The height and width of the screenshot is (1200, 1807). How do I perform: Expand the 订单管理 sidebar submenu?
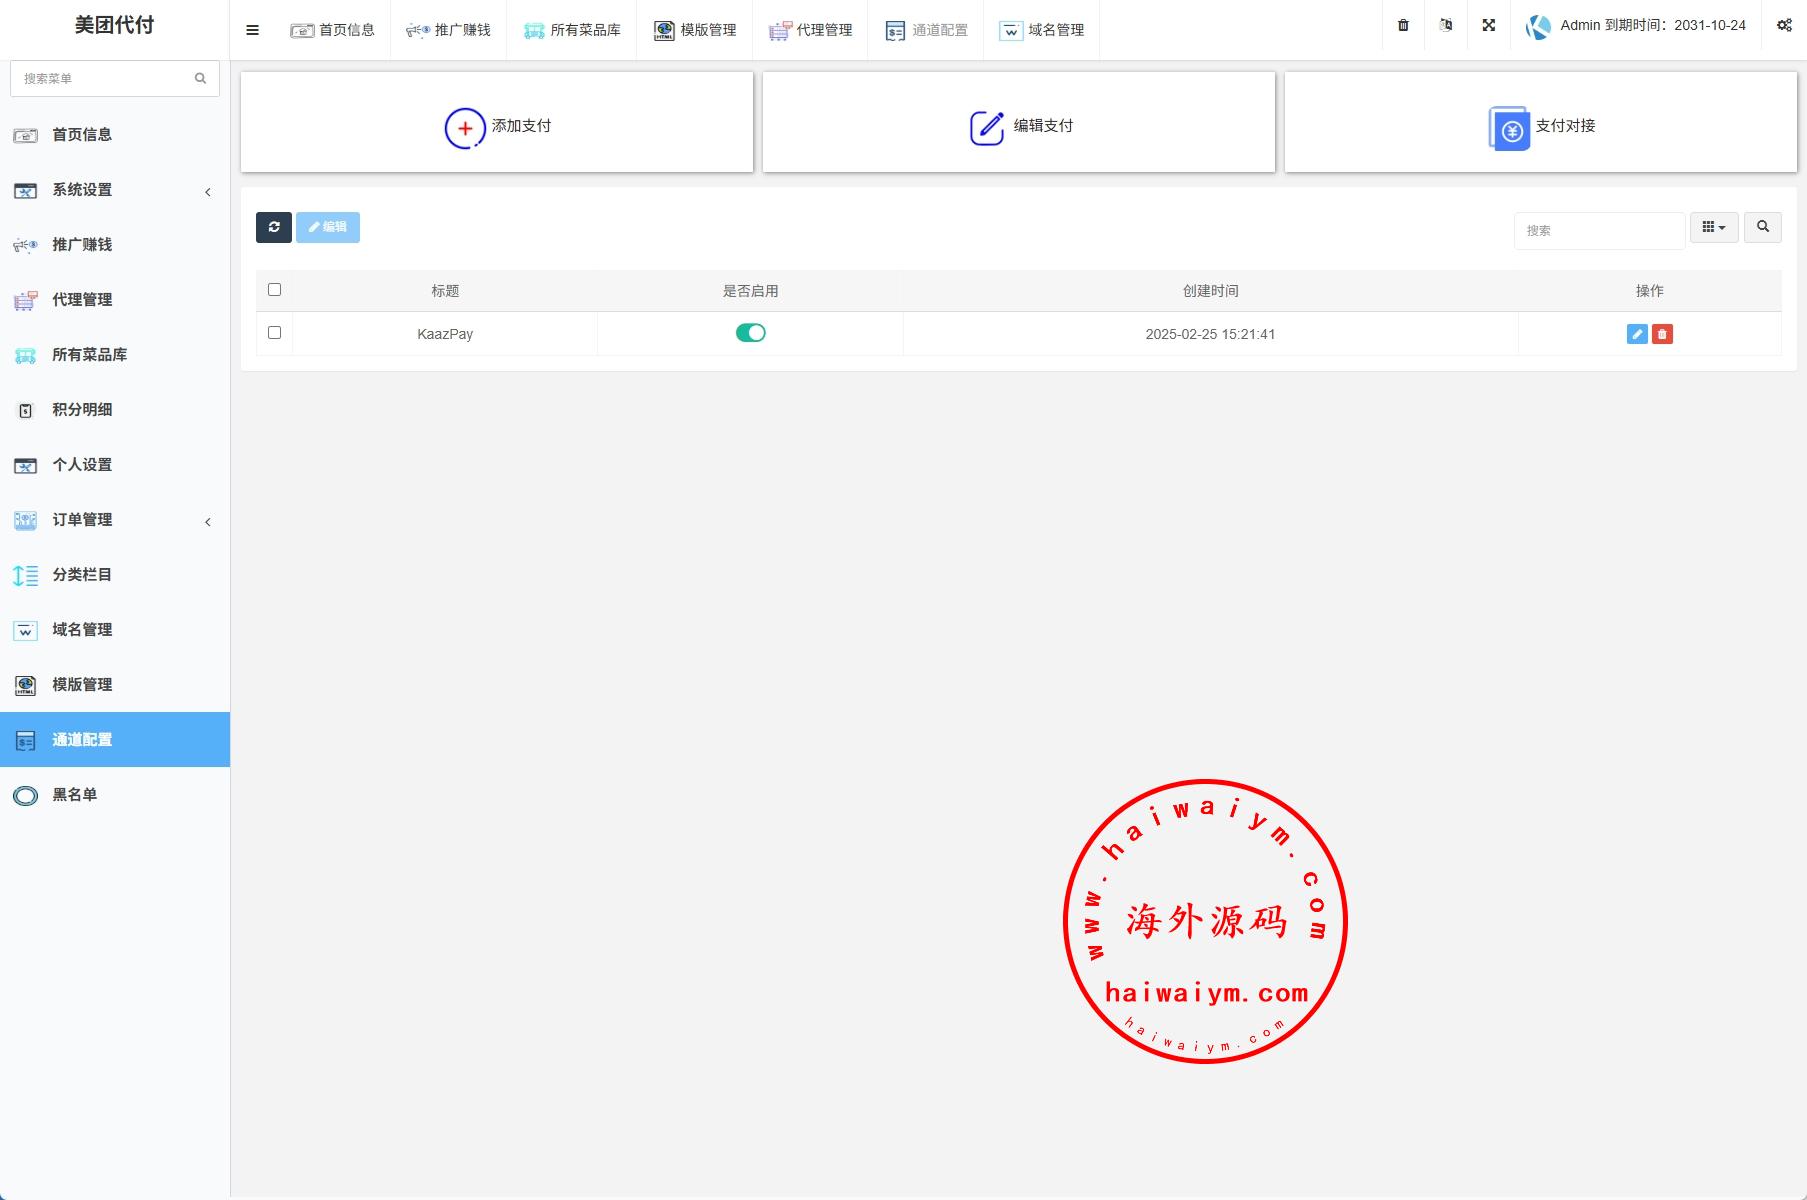coord(115,520)
